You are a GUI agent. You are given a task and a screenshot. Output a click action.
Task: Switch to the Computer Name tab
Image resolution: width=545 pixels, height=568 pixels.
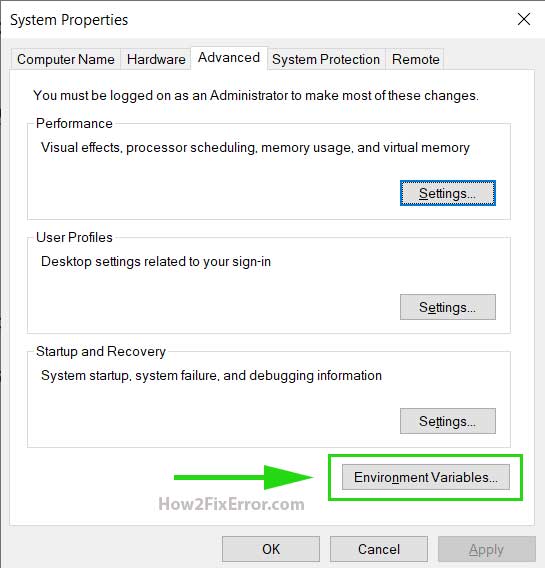pyautogui.click(x=66, y=59)
